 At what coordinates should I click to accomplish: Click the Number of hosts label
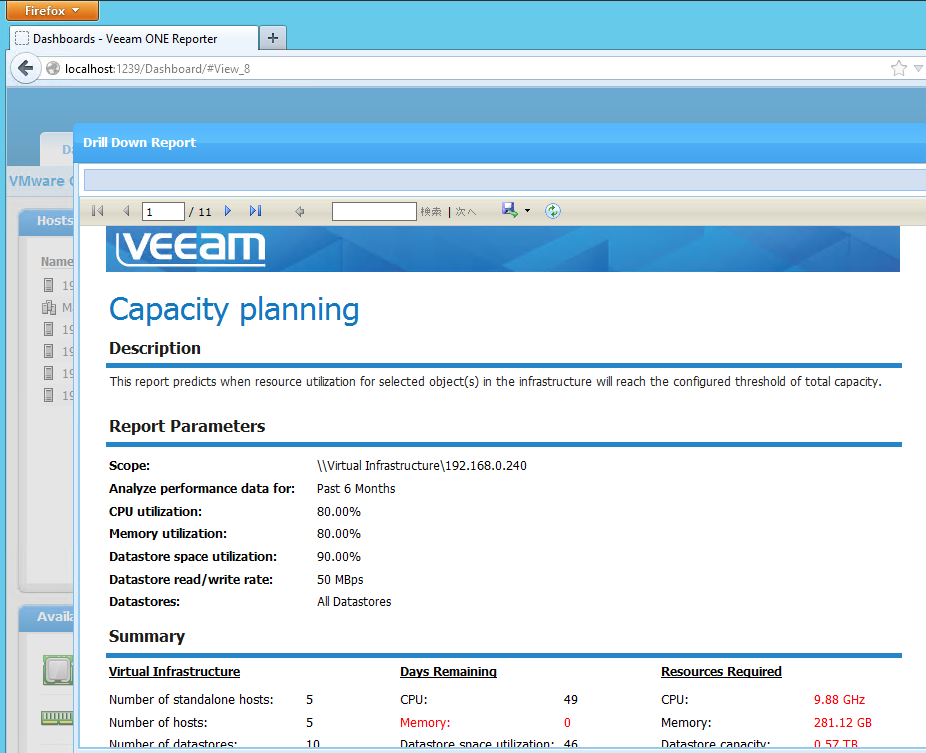tap(158, 723)
